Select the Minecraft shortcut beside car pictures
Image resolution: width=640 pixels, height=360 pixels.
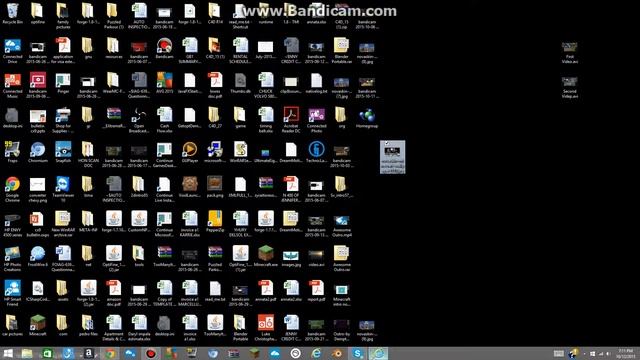[x=38, y=325]
